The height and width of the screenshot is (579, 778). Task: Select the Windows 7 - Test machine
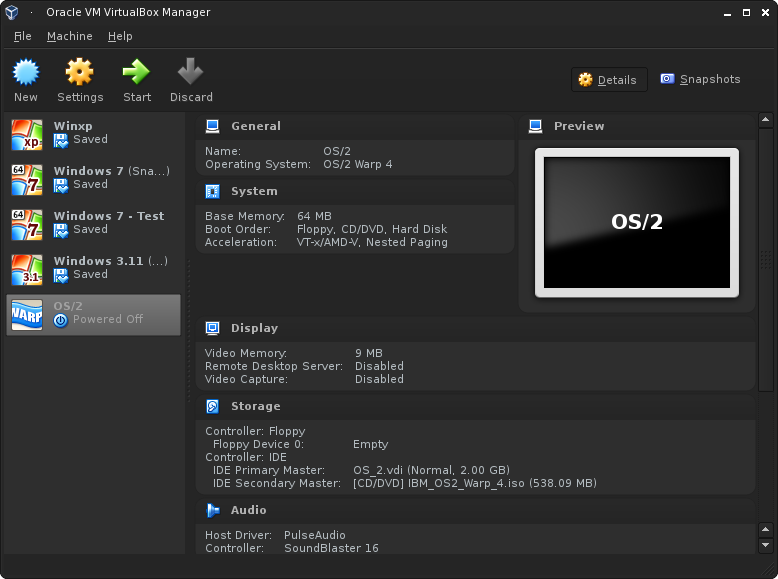click(93, 225)
